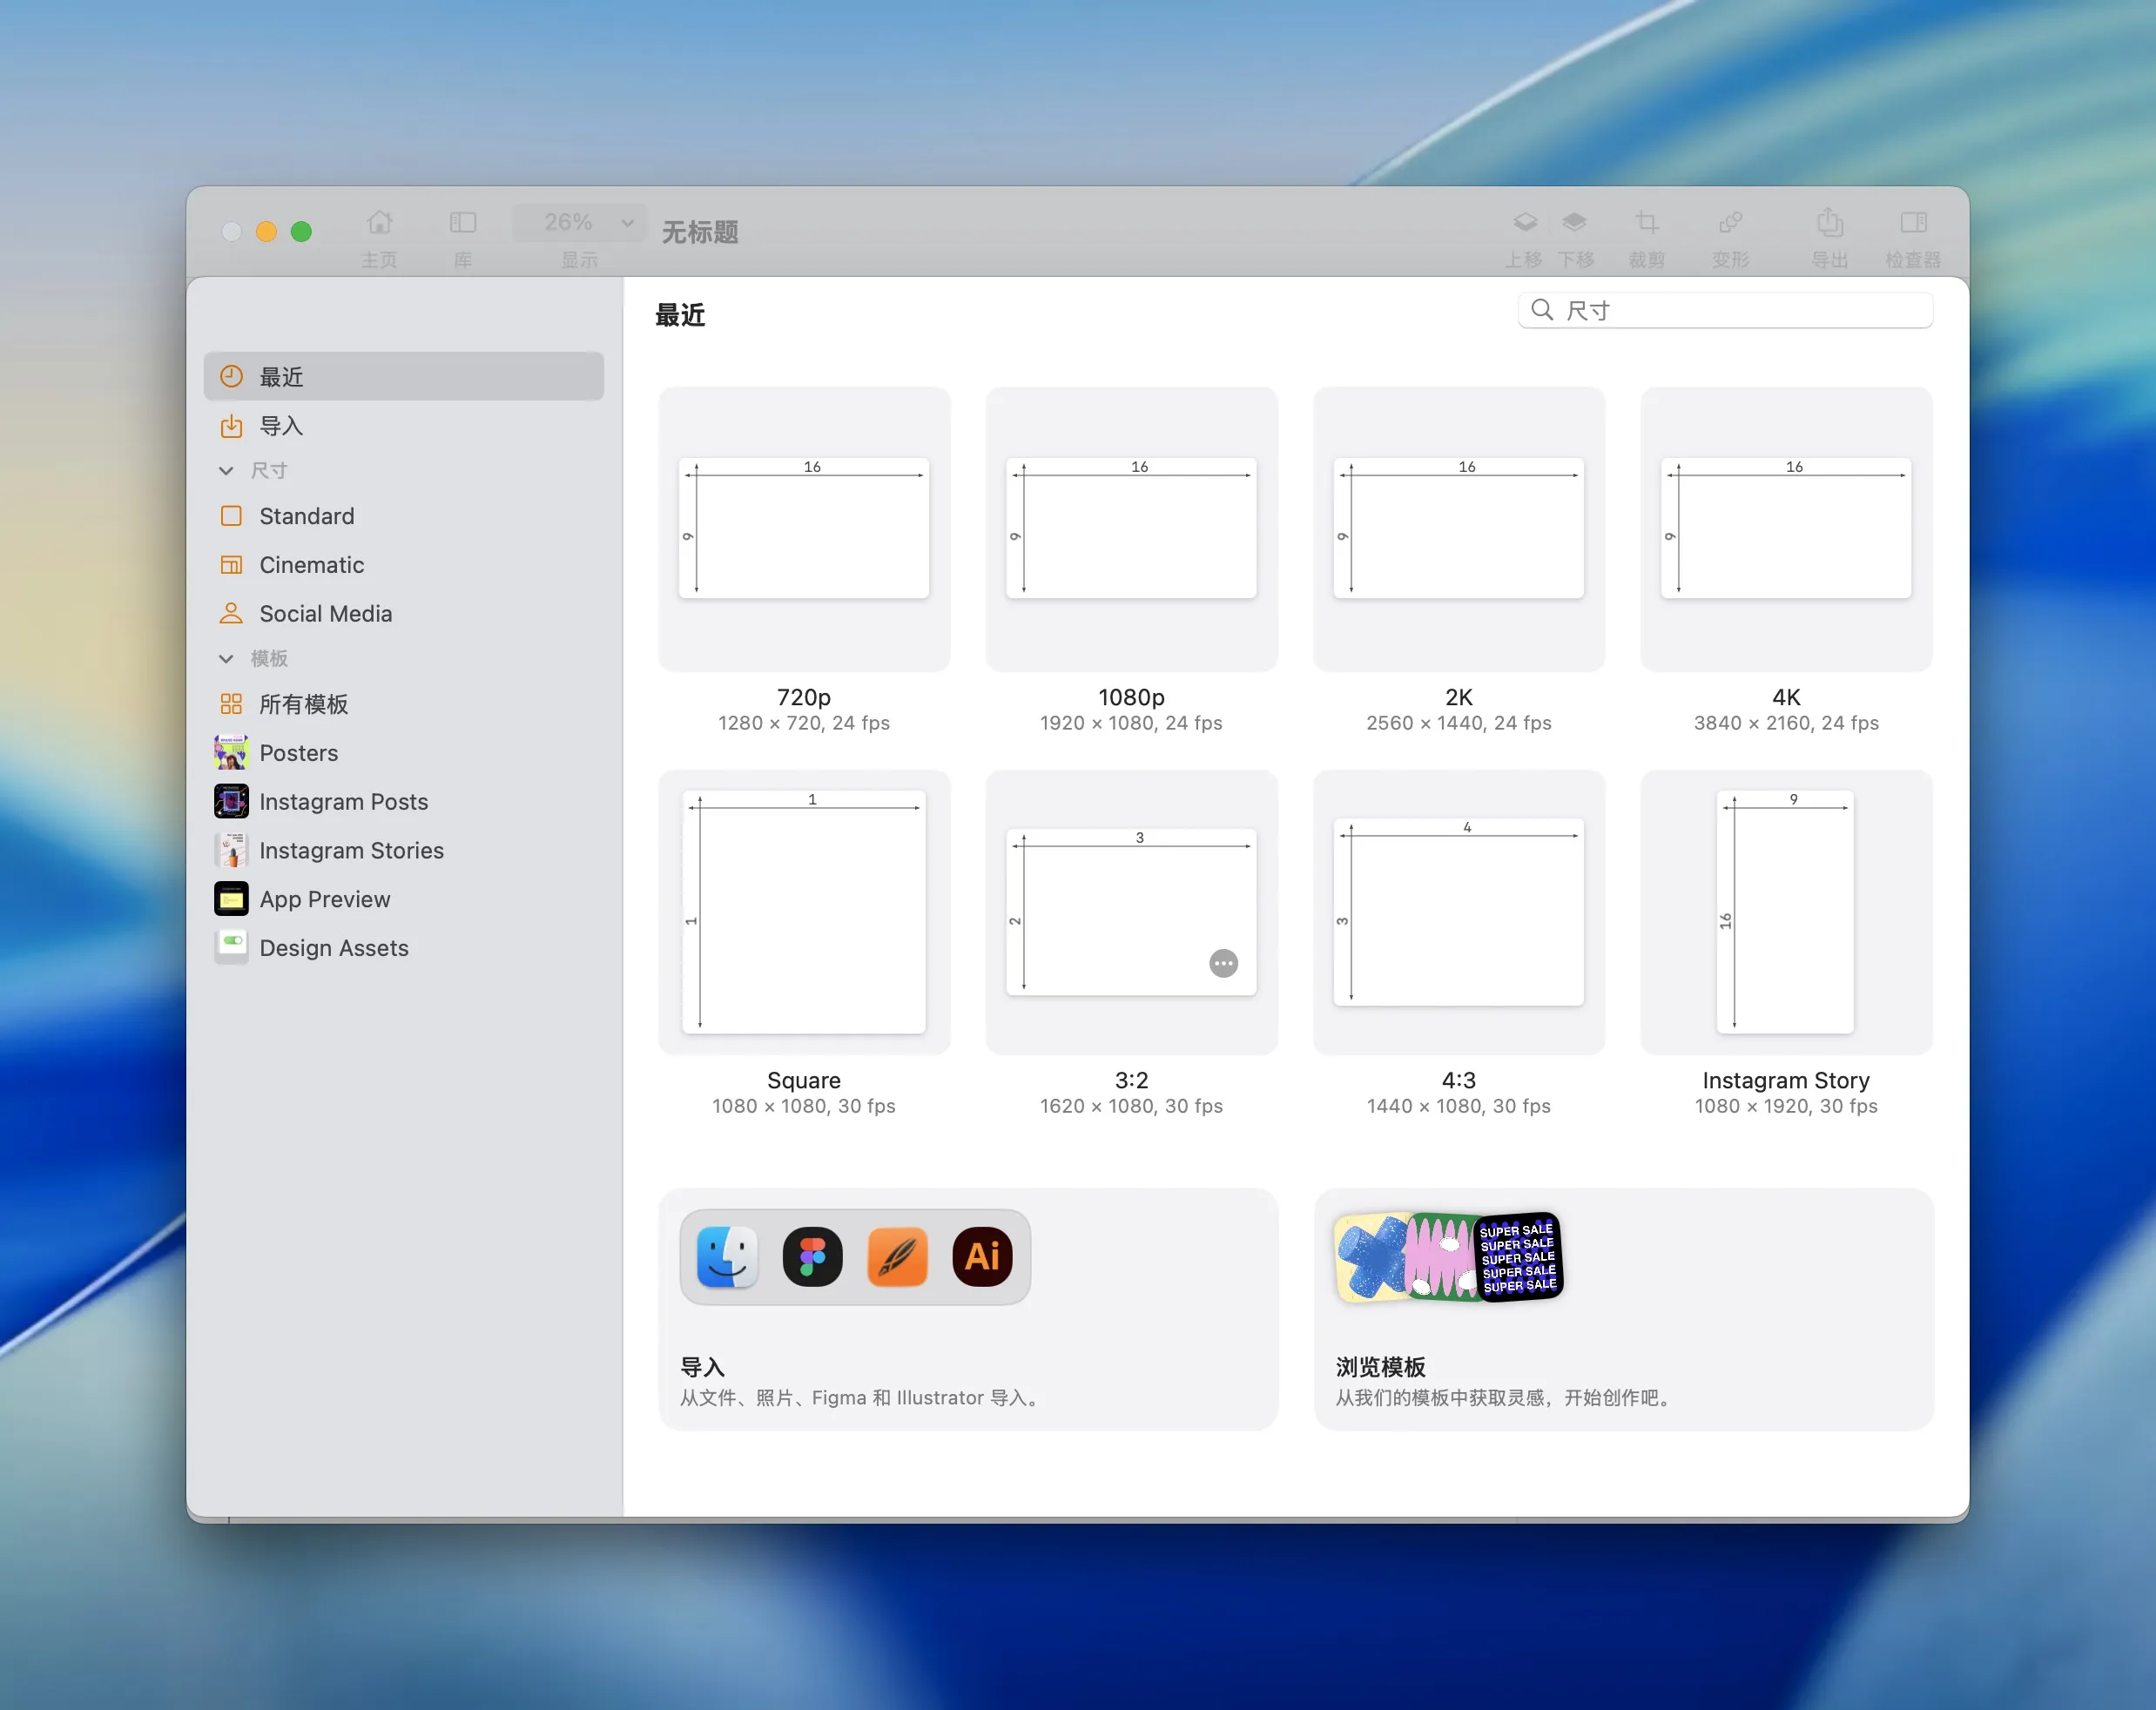Choose the Square 1080 × 1080 preset

click(804, 912)
